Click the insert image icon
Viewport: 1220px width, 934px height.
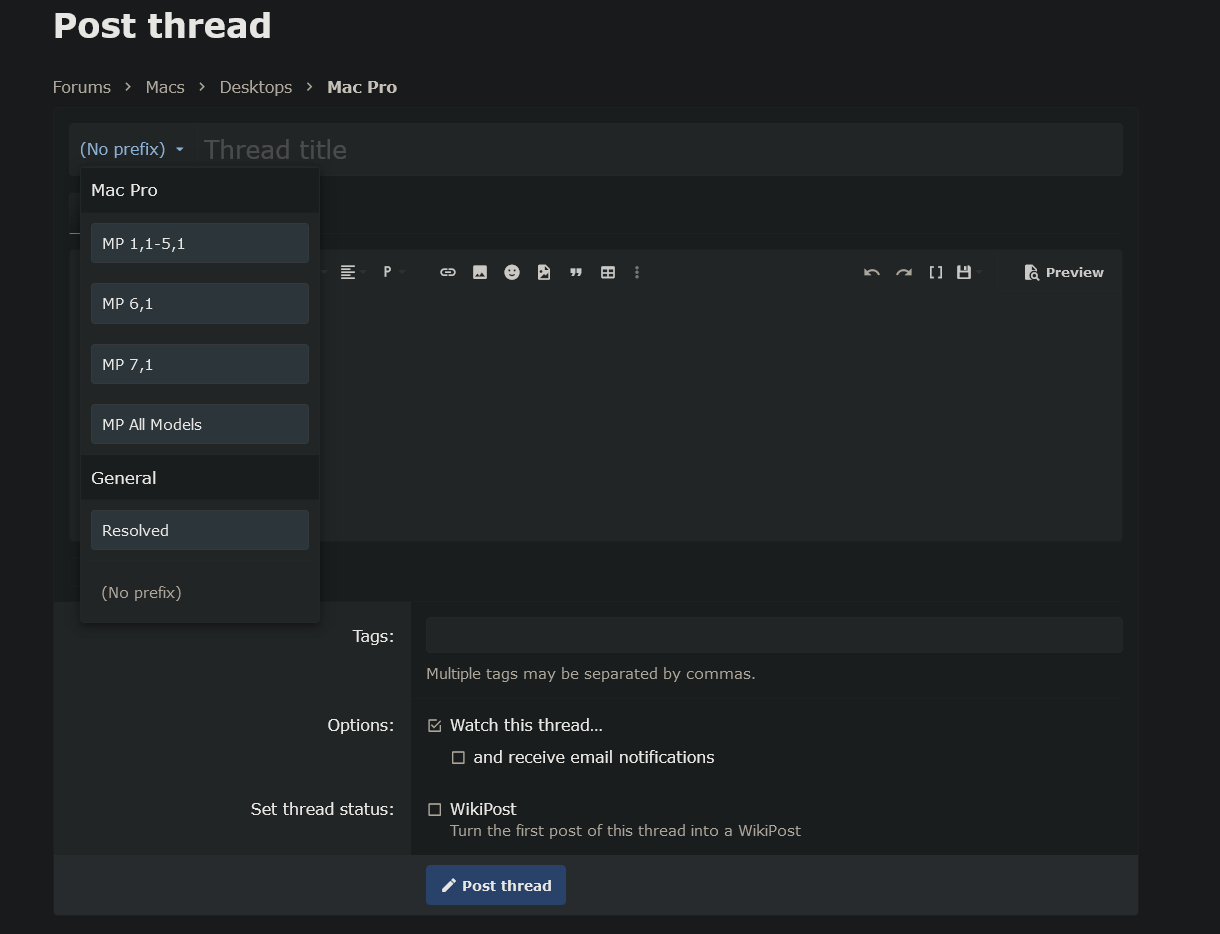(x=480, y=272)
